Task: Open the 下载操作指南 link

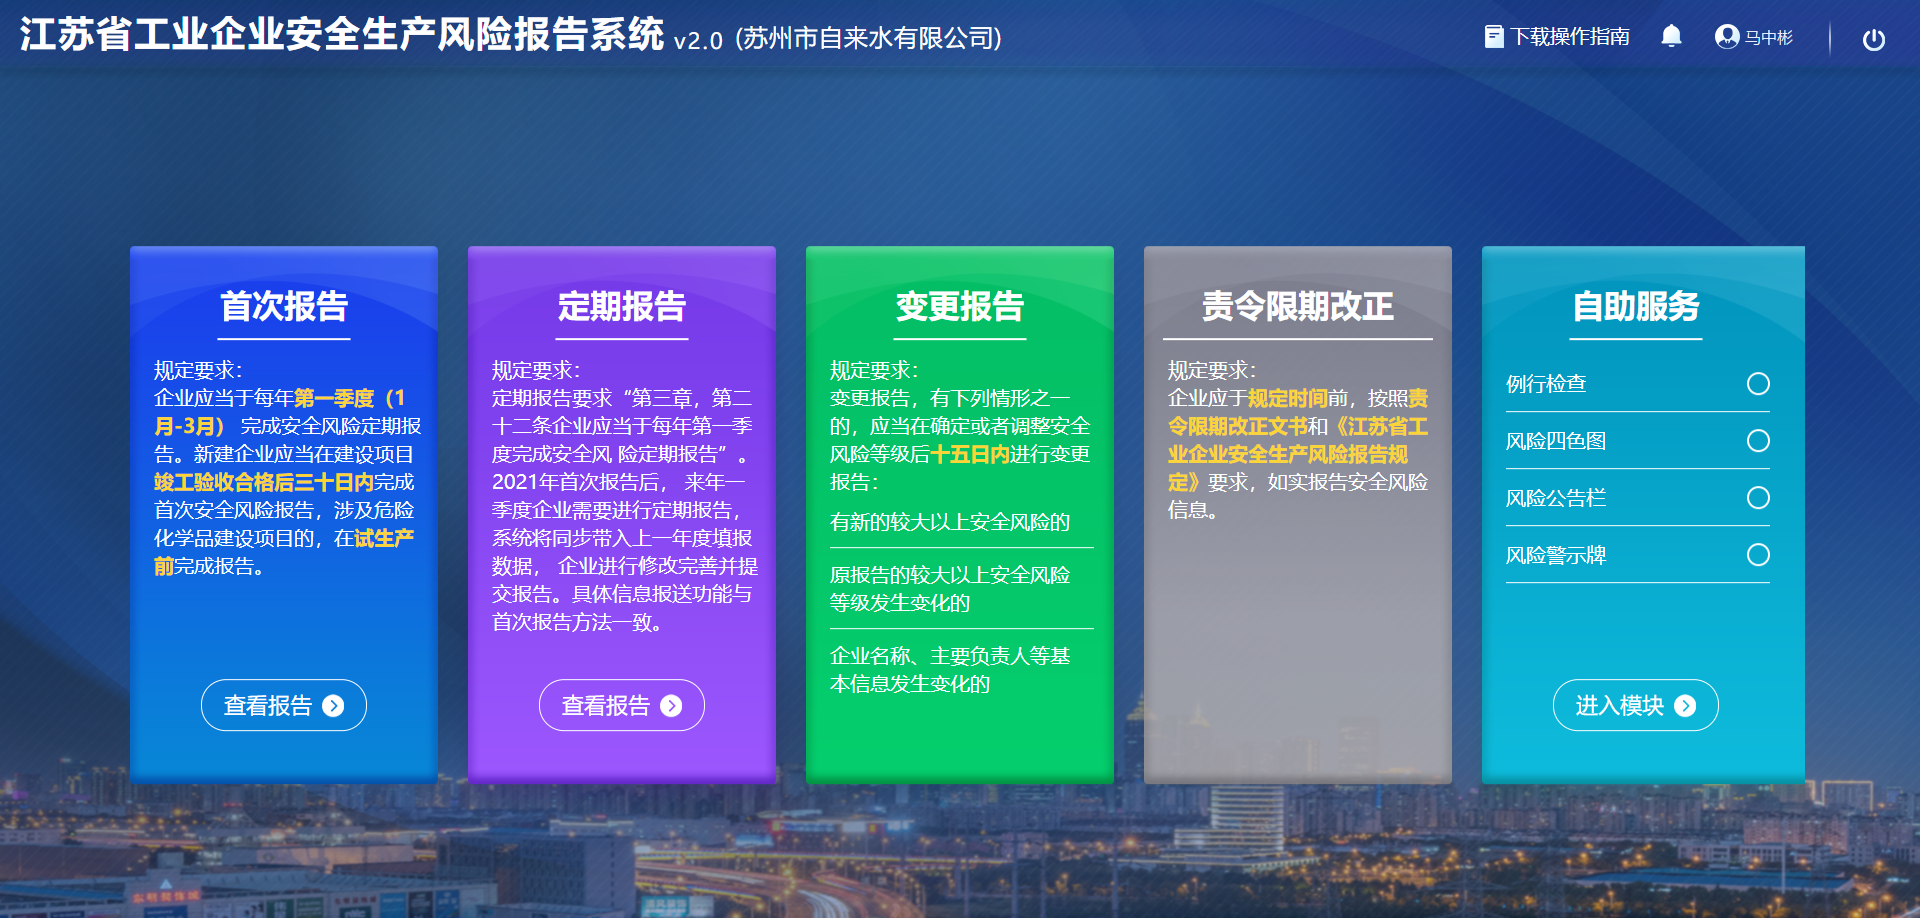Action: 1570,37
